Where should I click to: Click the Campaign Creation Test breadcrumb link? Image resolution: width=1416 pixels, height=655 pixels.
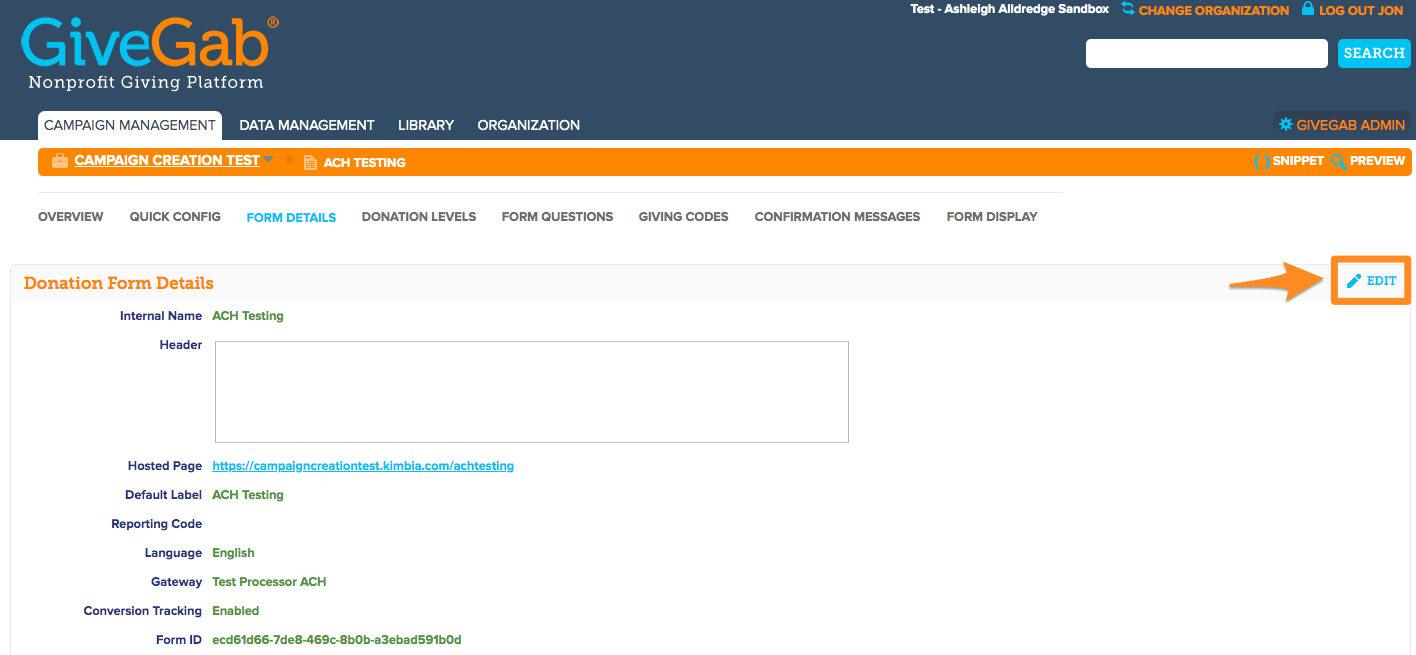[167, 160]
